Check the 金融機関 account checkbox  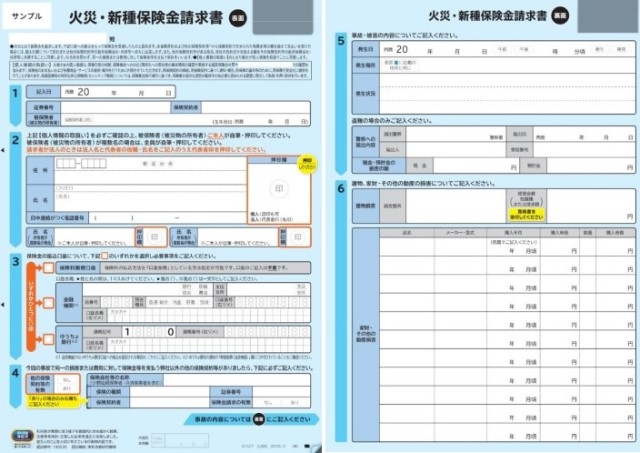(48, 303)
